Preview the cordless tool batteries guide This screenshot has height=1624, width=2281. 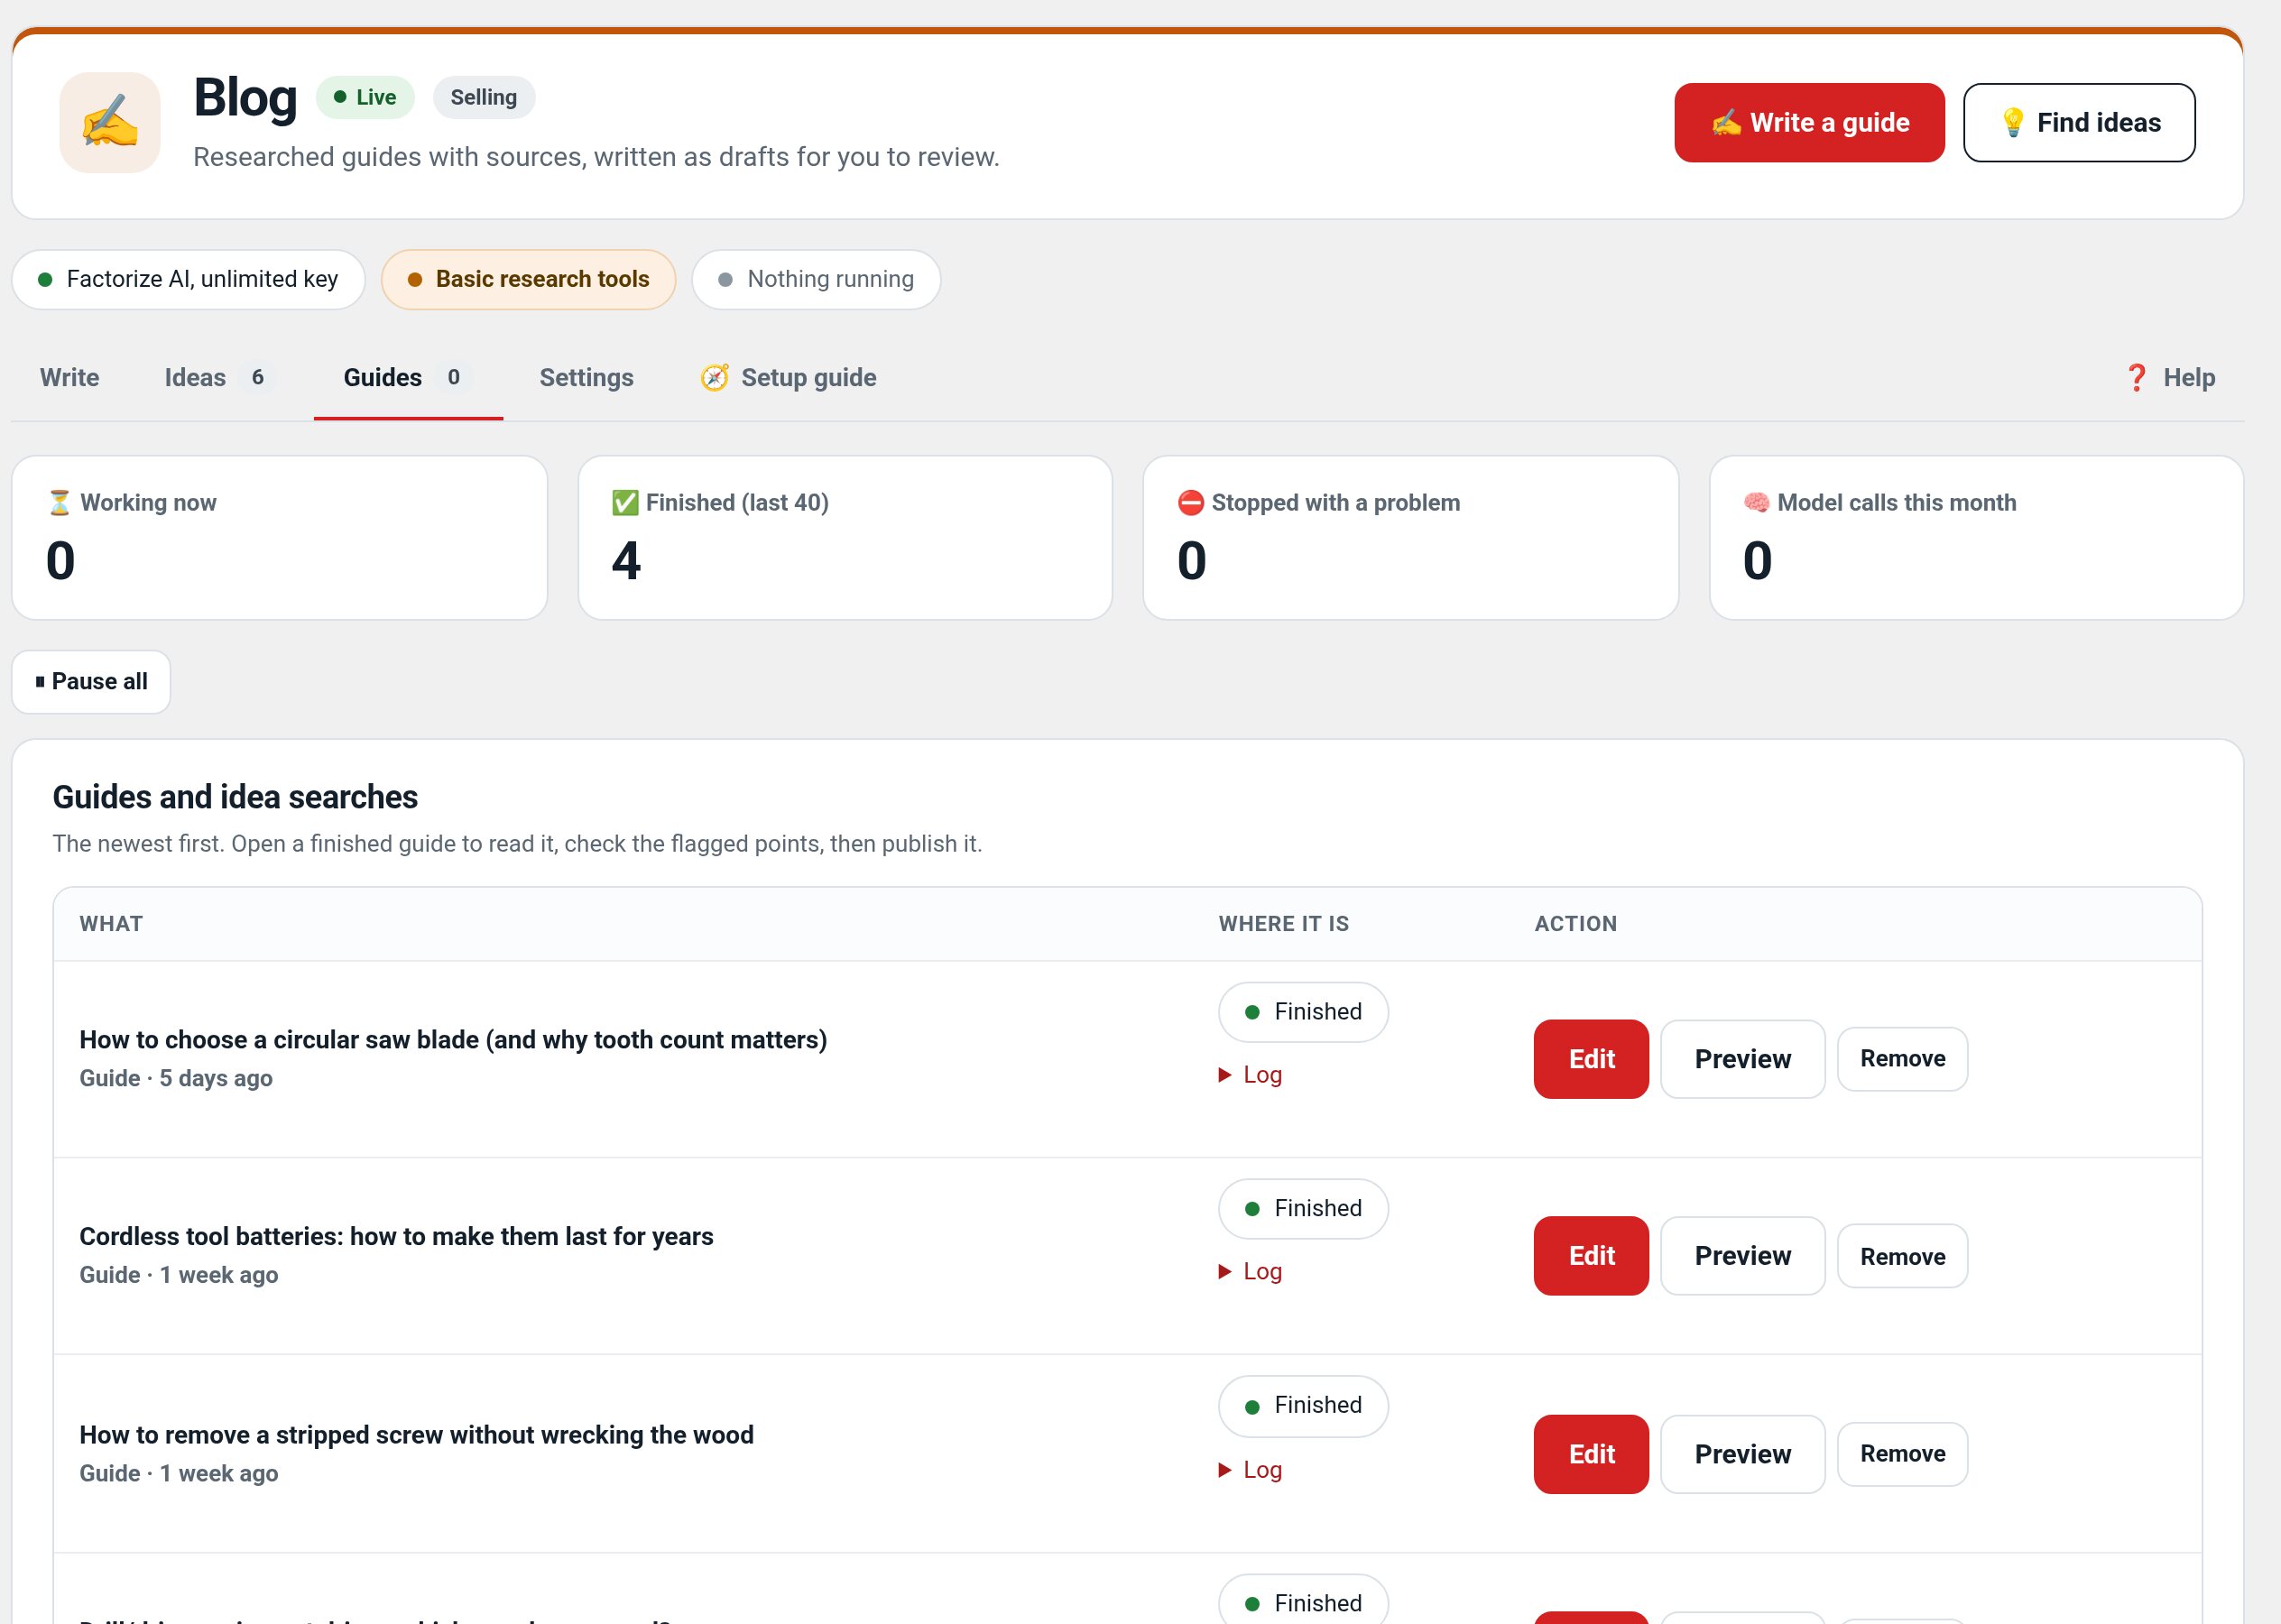tap(1742, 1256)
